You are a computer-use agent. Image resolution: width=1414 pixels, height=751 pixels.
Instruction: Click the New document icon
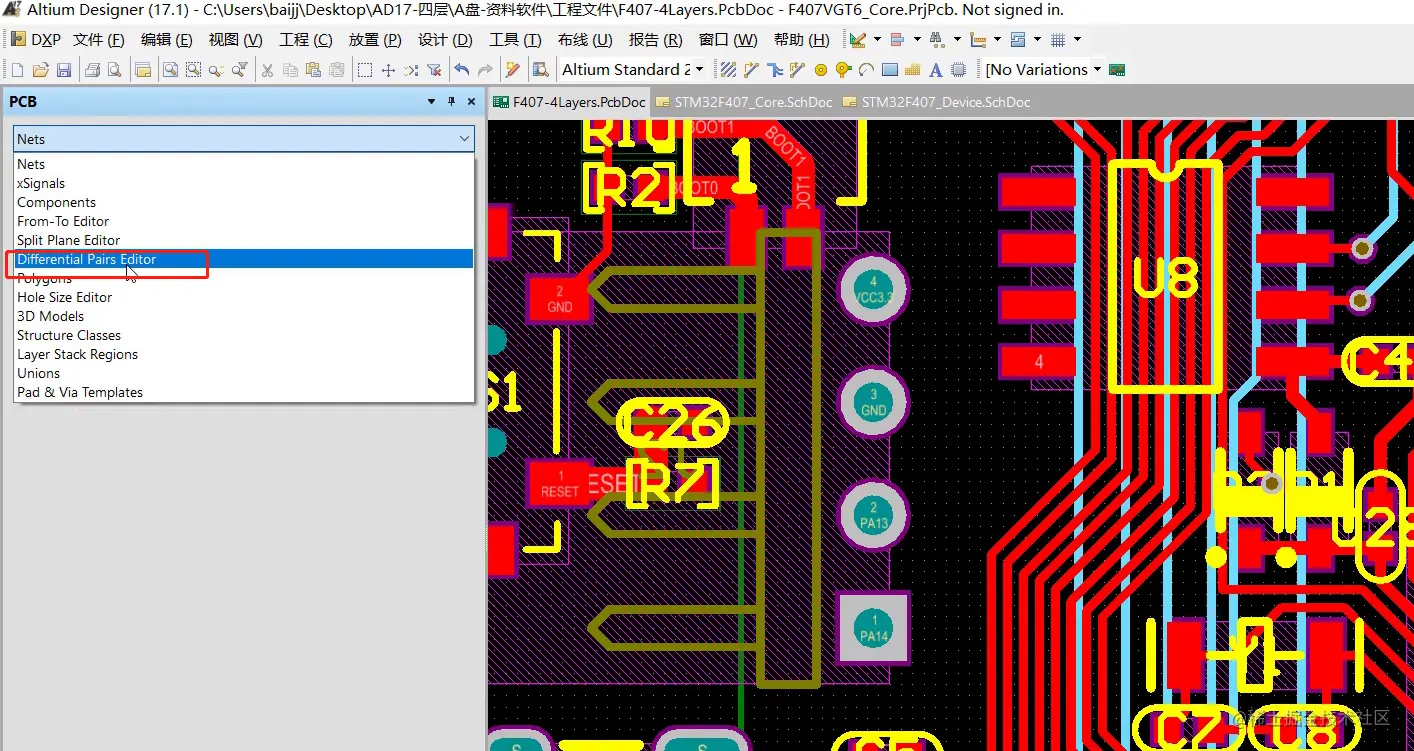(17, 70)
